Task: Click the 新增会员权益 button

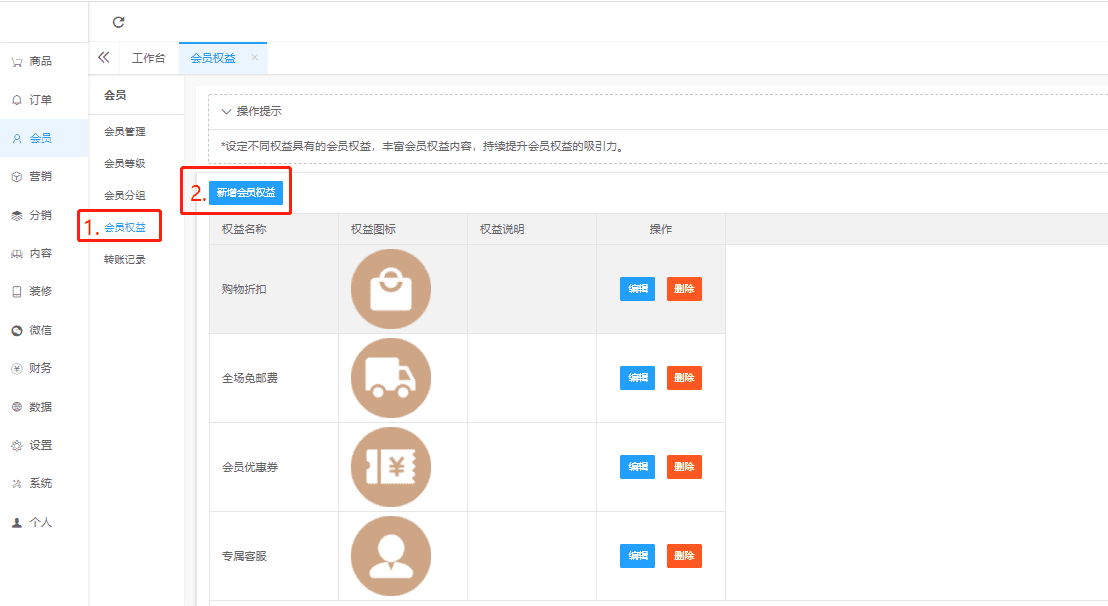Action: click(246, 192)
